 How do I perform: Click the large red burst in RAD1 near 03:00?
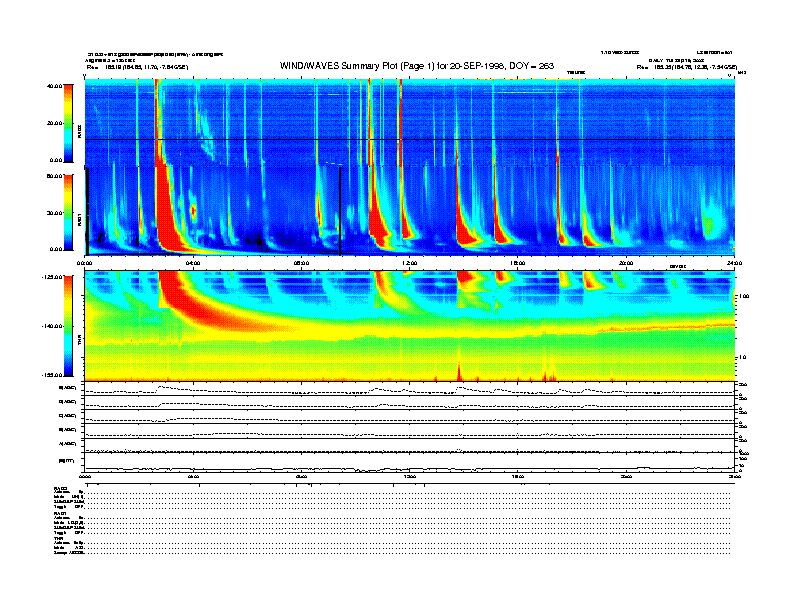coord(168,212)
